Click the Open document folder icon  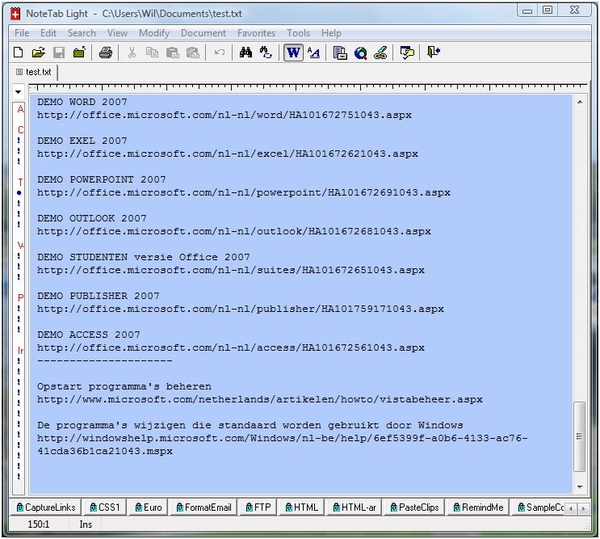[38, 52]
